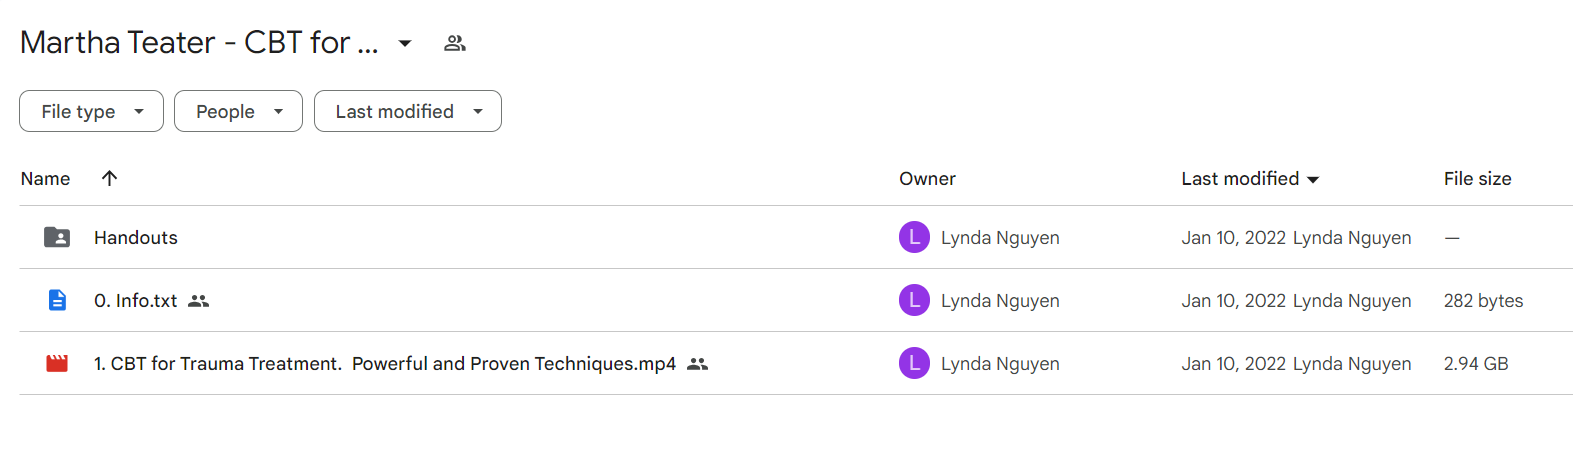
Task: Click the shared icon beside the mp4 filename
Action: pos(698,364)
